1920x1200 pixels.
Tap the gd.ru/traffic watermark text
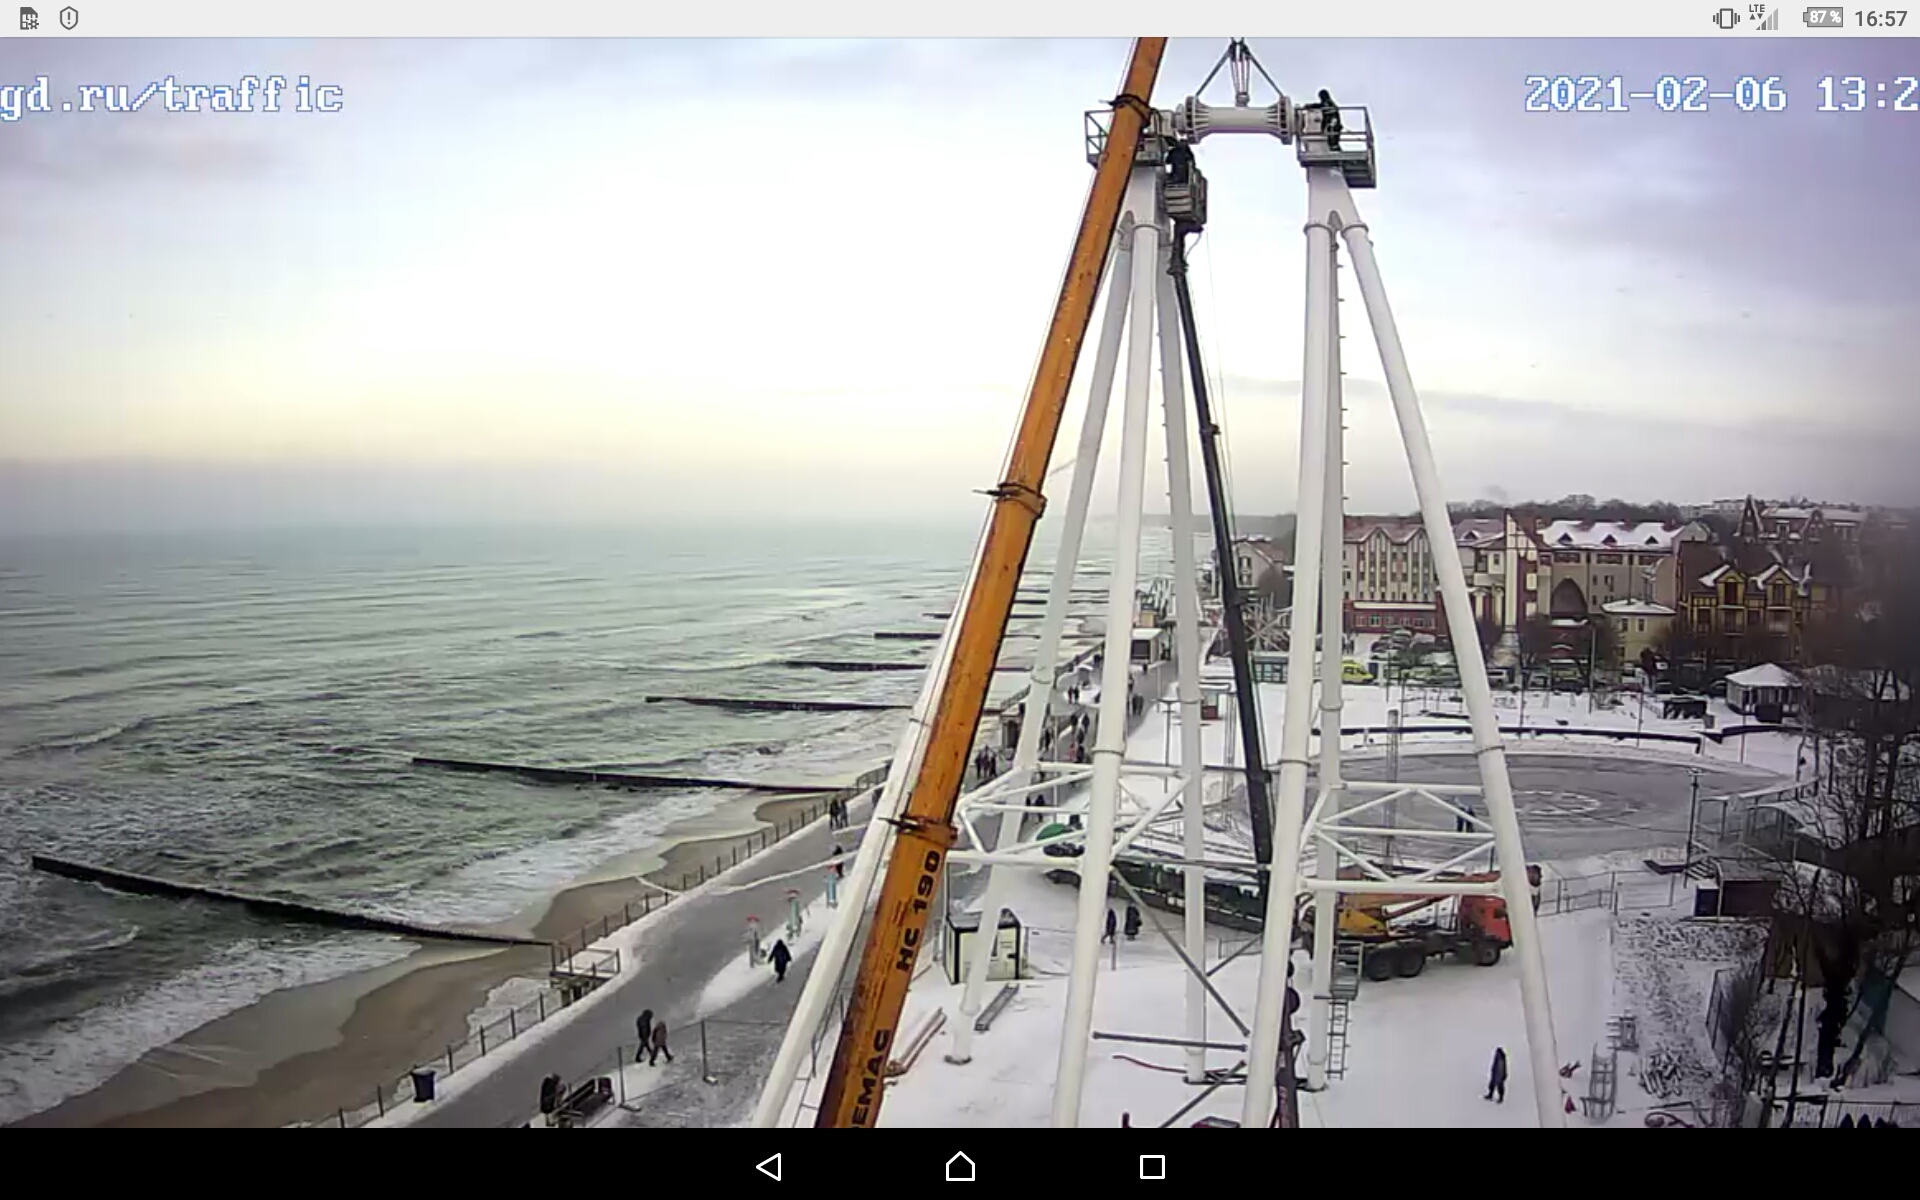click(x=170, y=96)
